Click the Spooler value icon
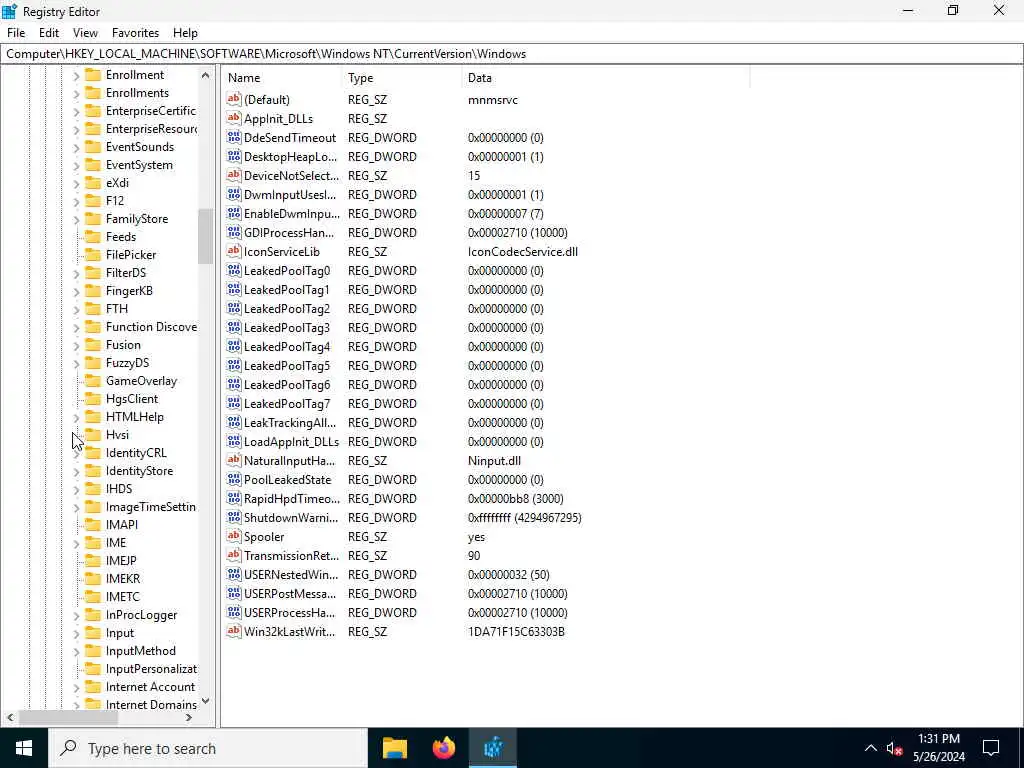Image resolution: width=1024 pixels, height=768 pixels. pyautogui.click(x=234, y=536)
